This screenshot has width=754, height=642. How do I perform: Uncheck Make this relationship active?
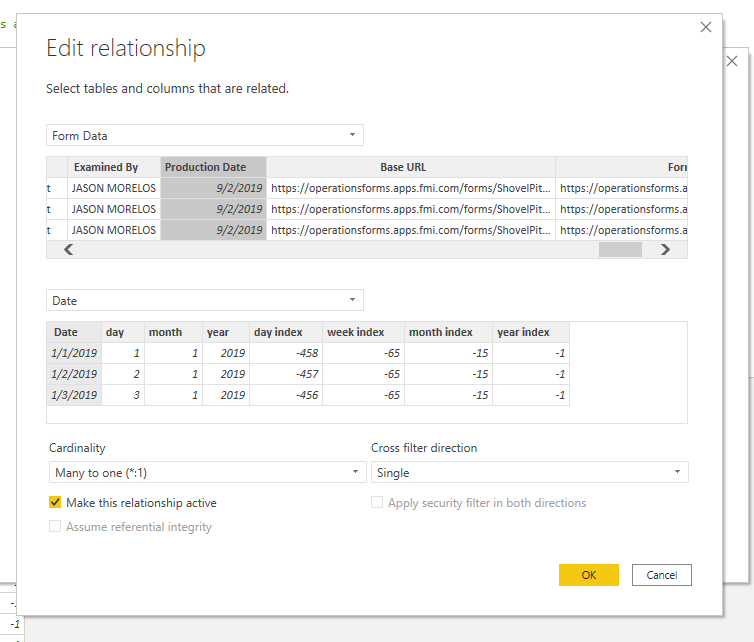(55, 503)
